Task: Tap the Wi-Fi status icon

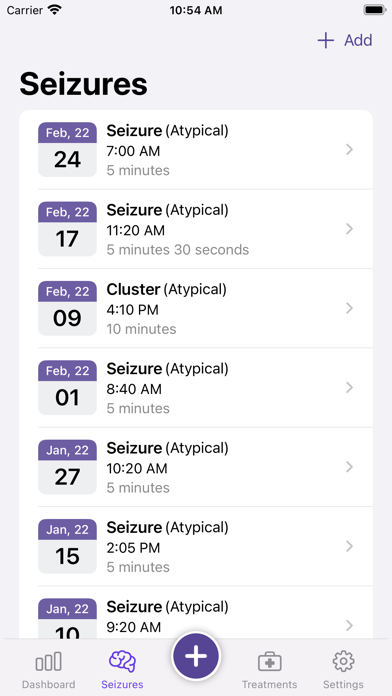Action: [55, 10]
